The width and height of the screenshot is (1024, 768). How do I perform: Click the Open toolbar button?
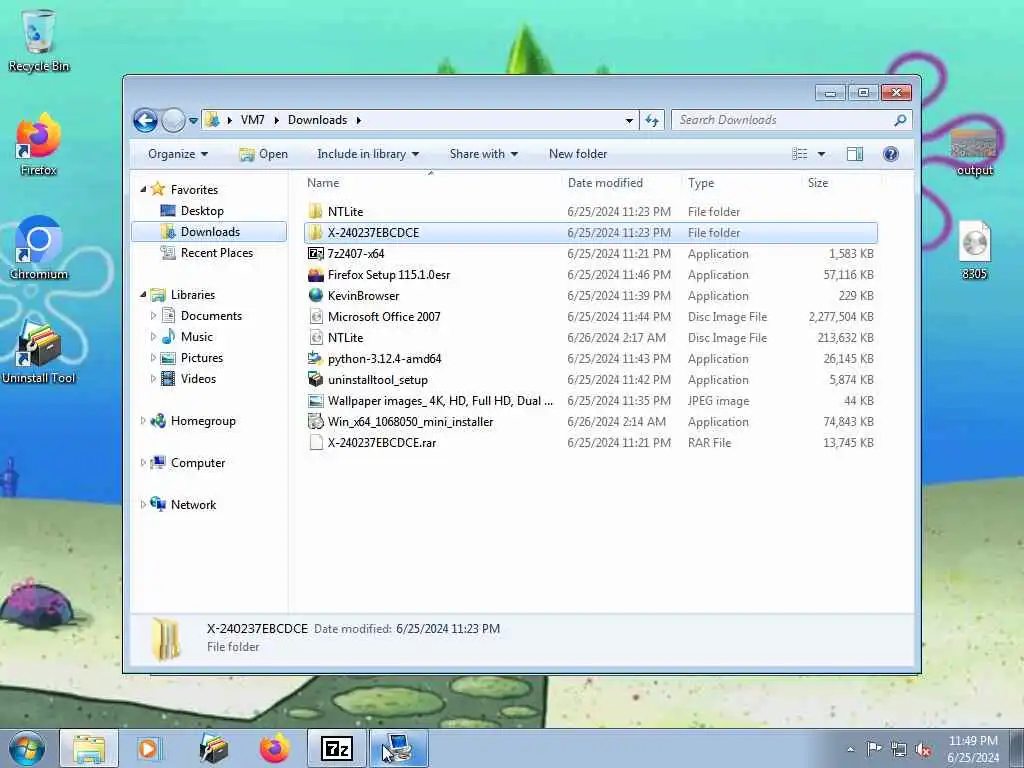[x=263, y=154]
